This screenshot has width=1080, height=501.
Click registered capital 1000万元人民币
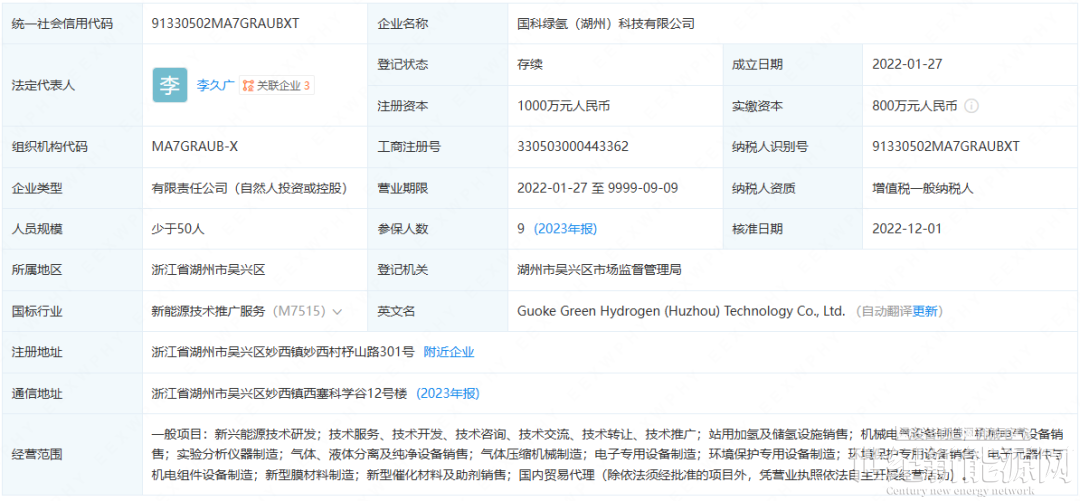pyautogui.click(x=563, y=106)
